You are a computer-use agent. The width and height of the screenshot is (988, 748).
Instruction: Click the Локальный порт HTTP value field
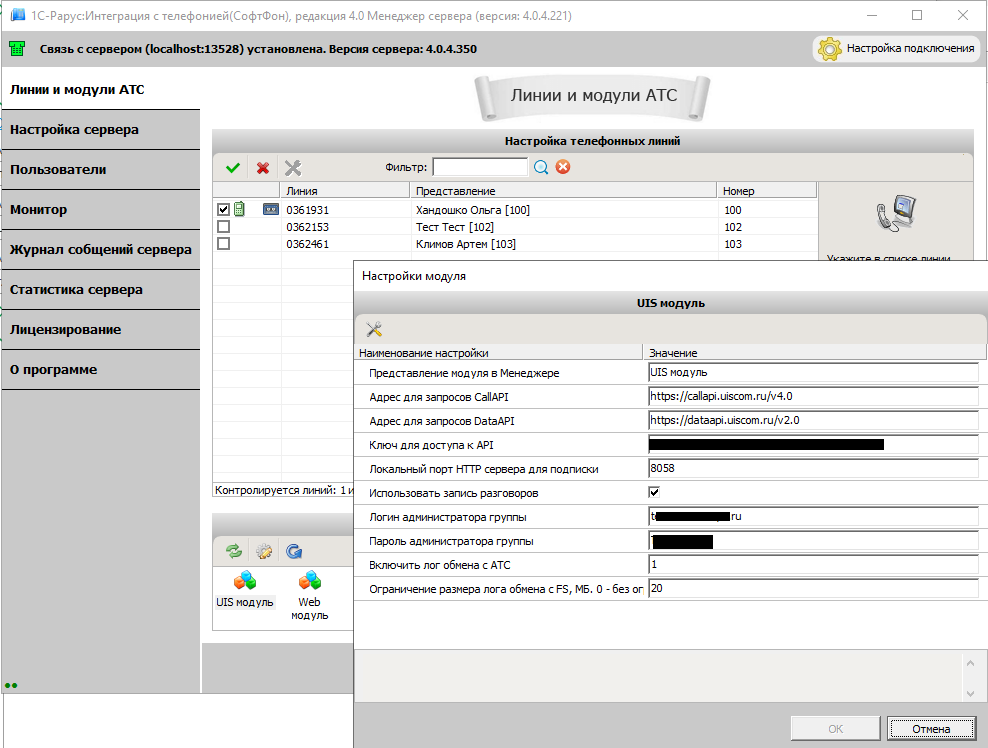812,468
